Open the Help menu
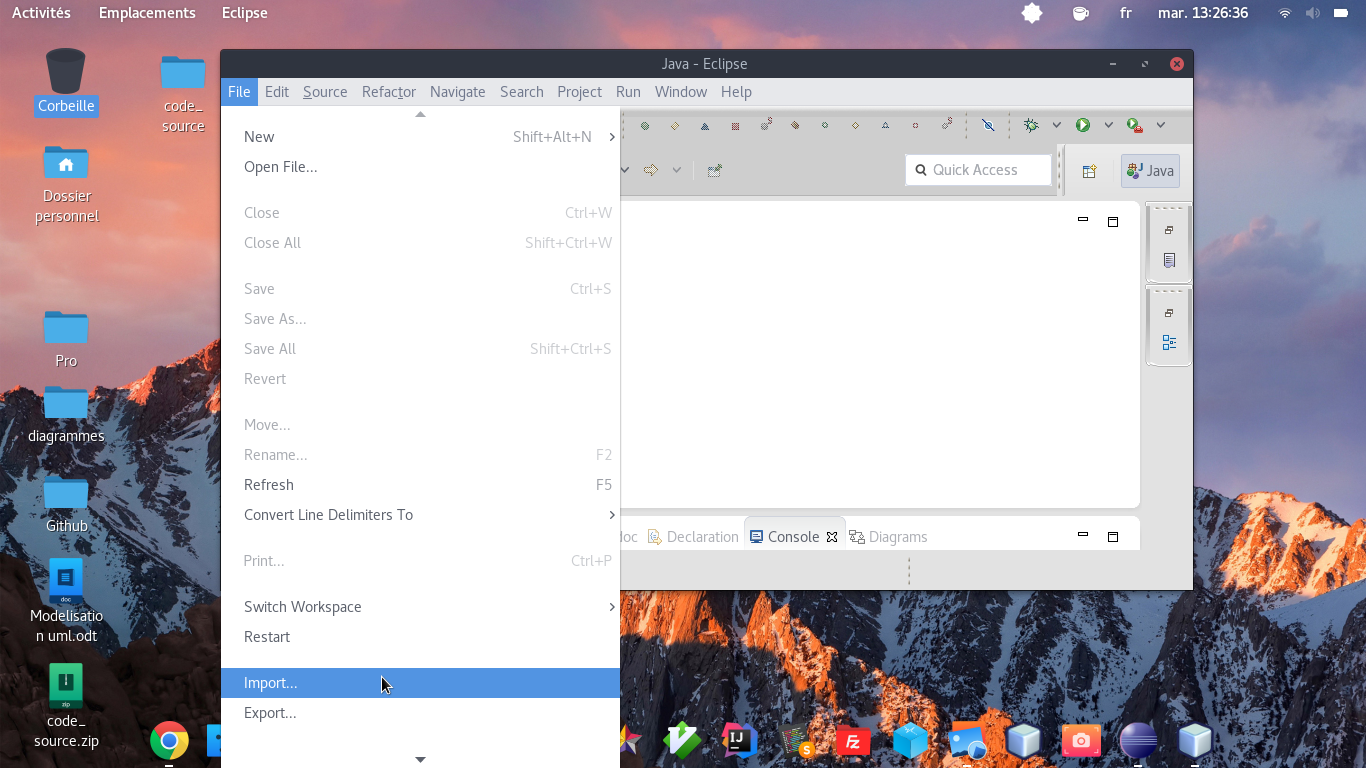 click(x=736, y=92)
